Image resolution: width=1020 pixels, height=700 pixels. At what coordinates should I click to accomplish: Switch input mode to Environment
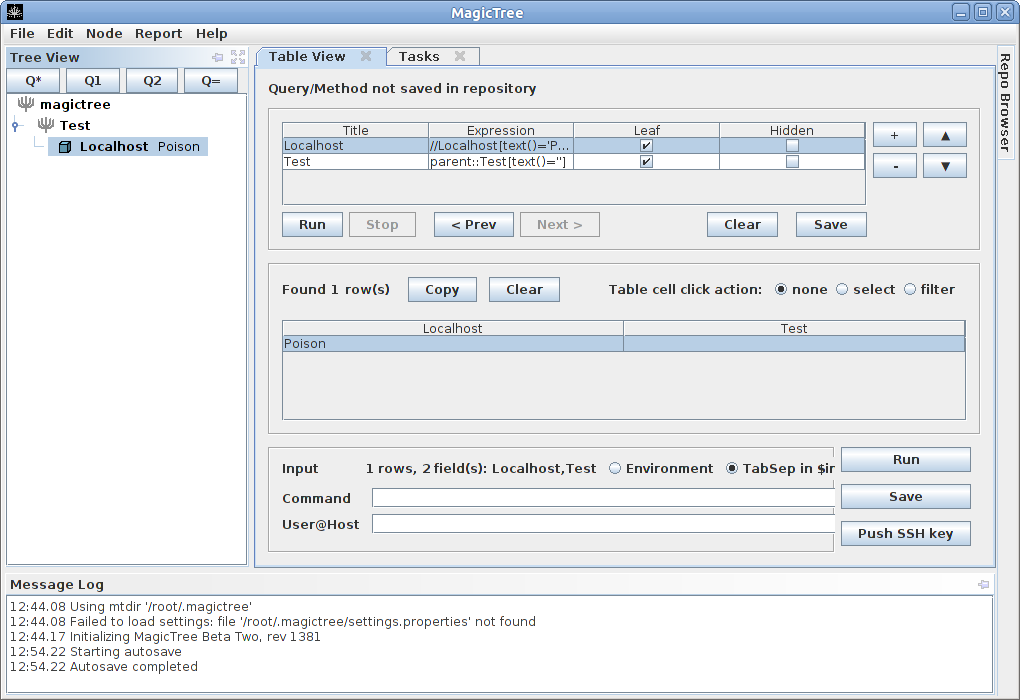[x=617, y=467]
